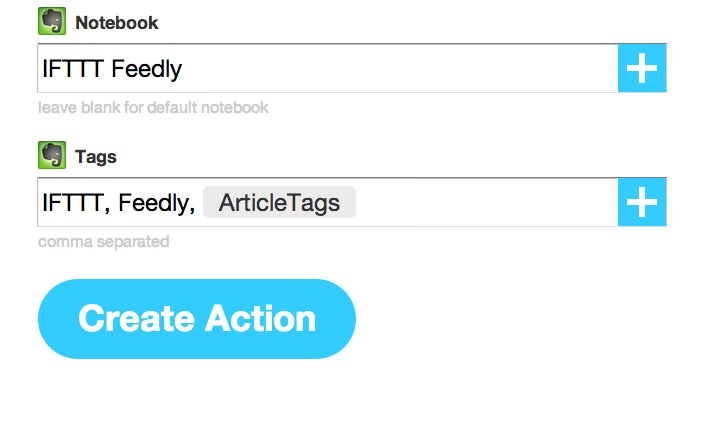Click the word 'Create' on blue button
Viewport: 715px width, 422px height.
136,318
